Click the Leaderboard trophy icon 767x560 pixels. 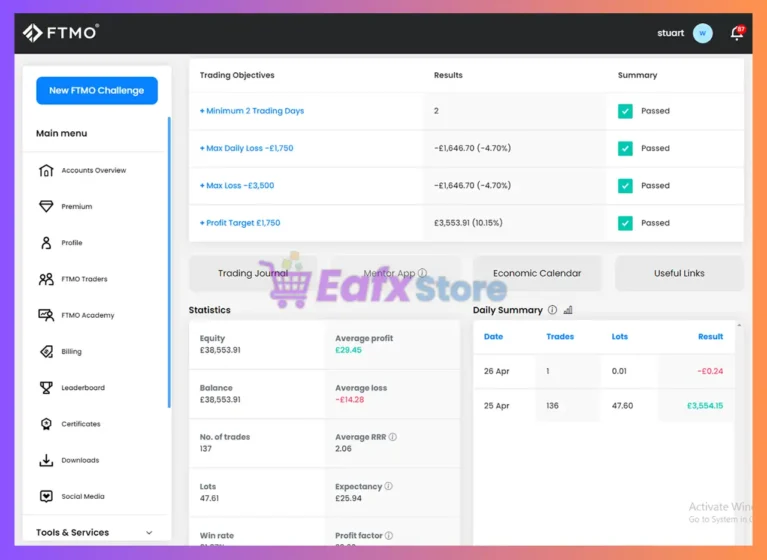point(46,387)
